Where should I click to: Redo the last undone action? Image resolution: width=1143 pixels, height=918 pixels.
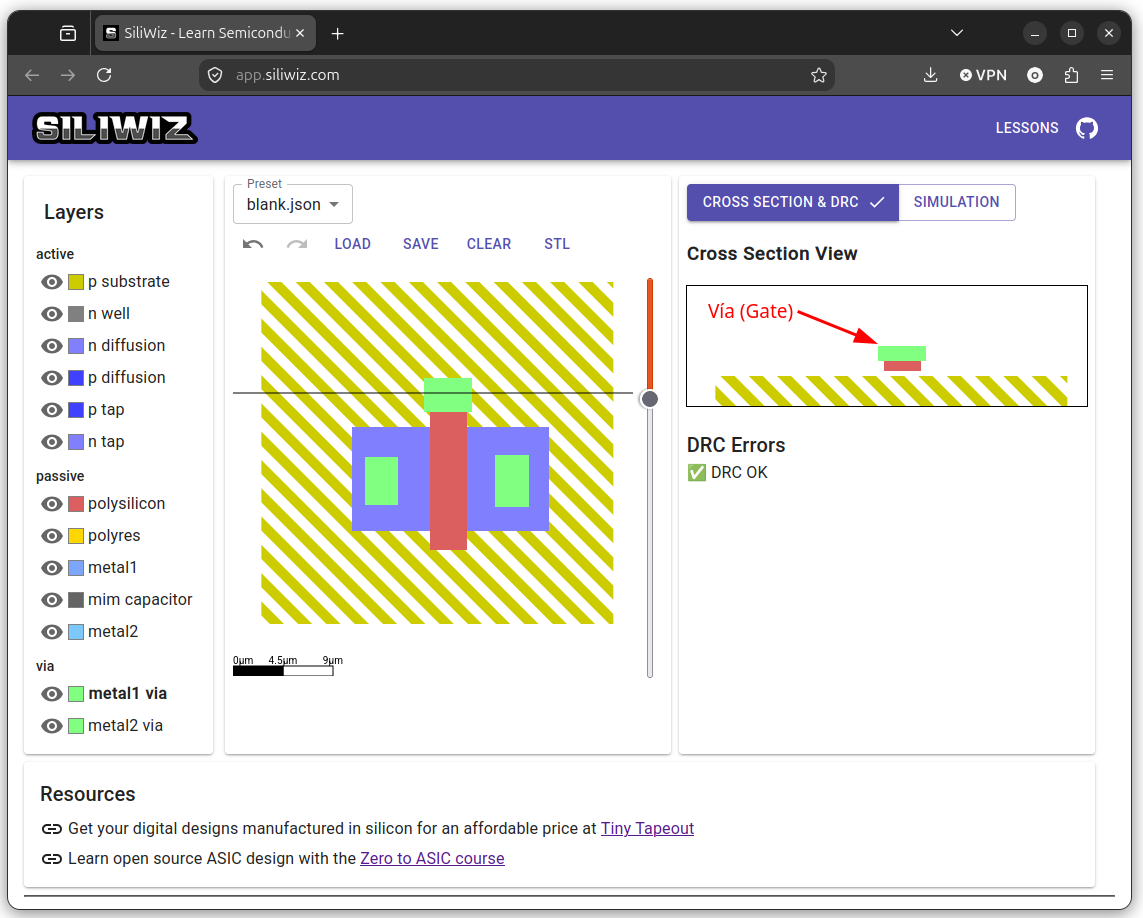click(297, 244)
